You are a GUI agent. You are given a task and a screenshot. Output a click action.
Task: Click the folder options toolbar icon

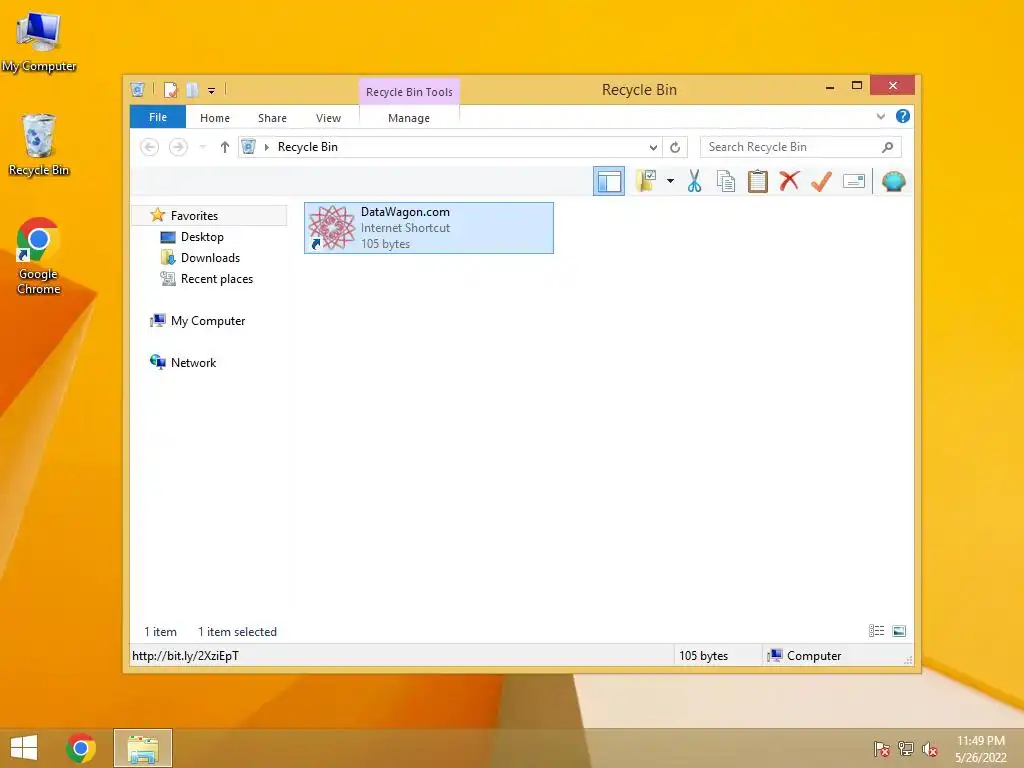click(646, 181)
